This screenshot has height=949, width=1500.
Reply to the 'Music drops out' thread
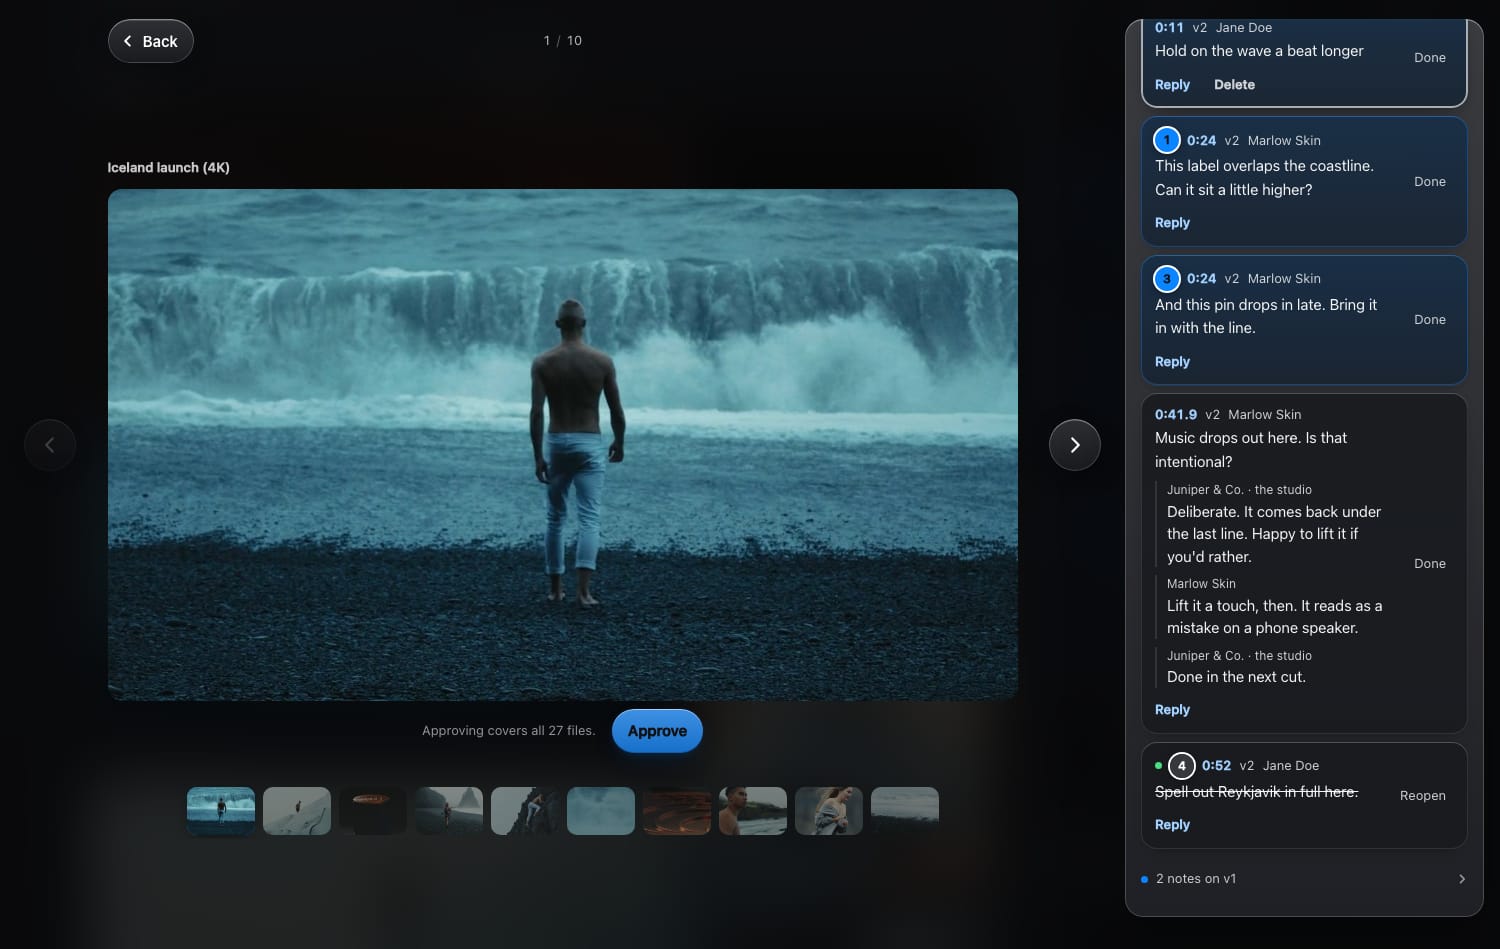pos(1172,710)
